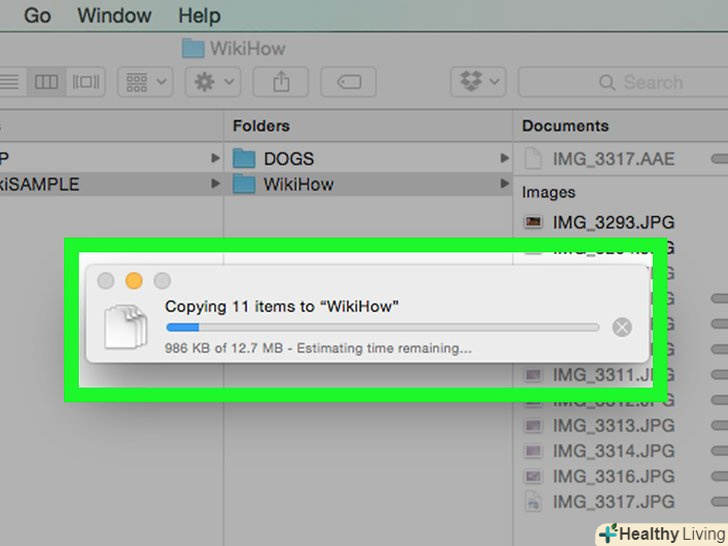
Task: Click the Folders column header
Action: 261,126
